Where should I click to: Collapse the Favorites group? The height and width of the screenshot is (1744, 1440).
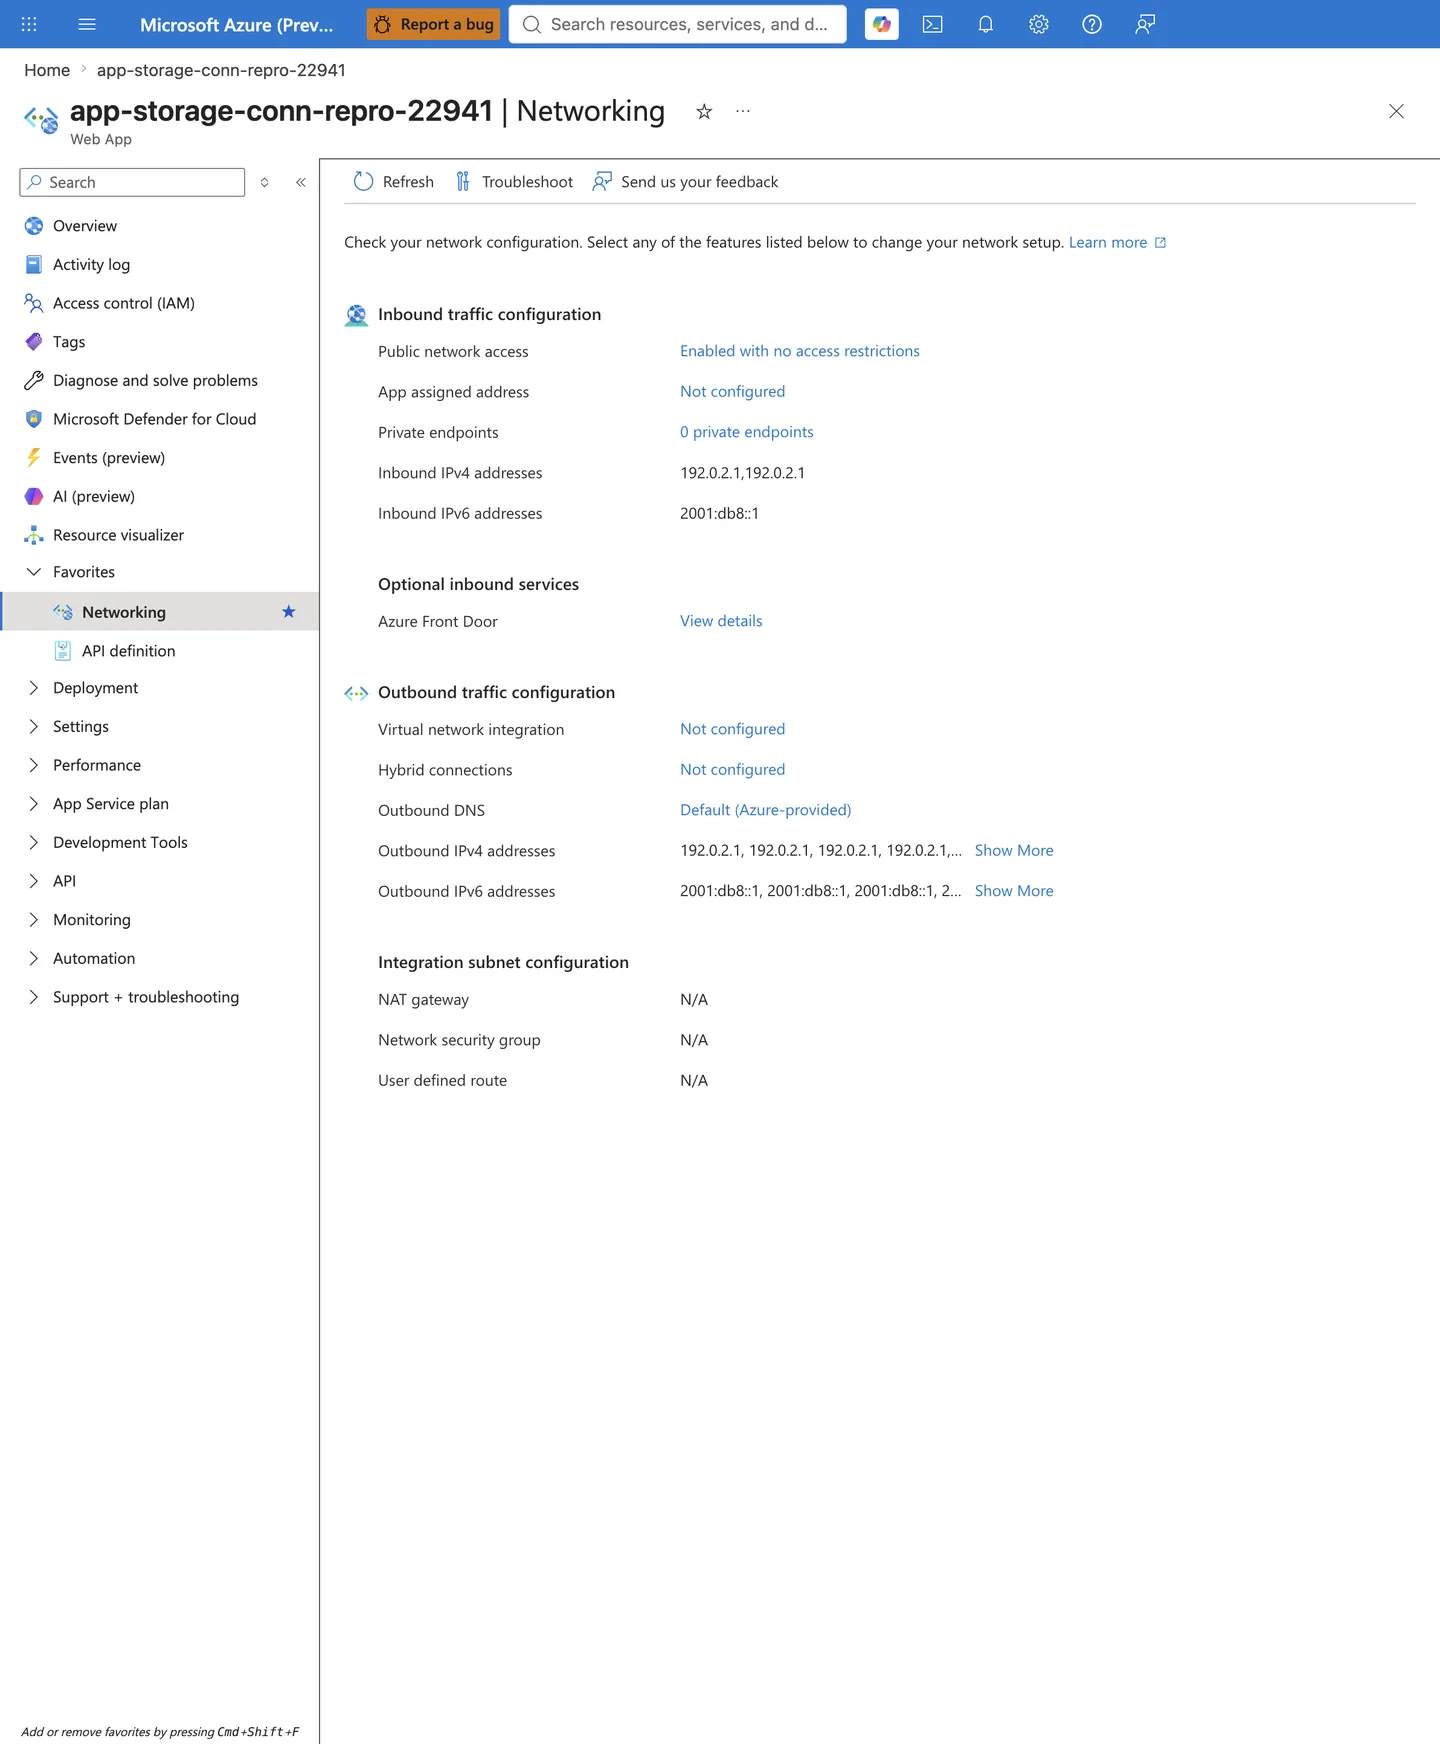34,572
